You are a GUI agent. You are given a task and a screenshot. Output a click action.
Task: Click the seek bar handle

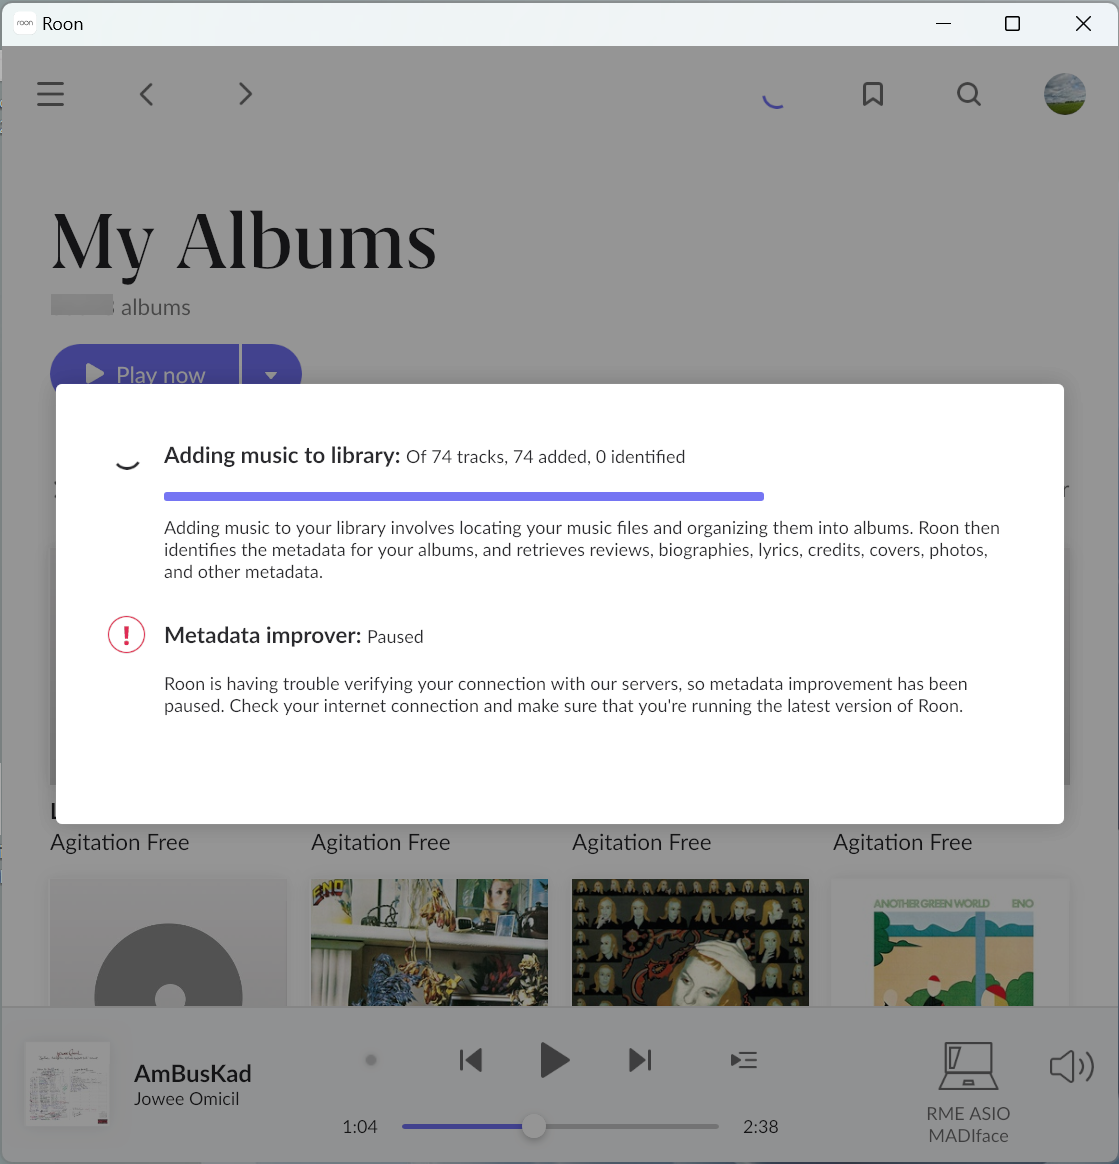coord(534,1127)
